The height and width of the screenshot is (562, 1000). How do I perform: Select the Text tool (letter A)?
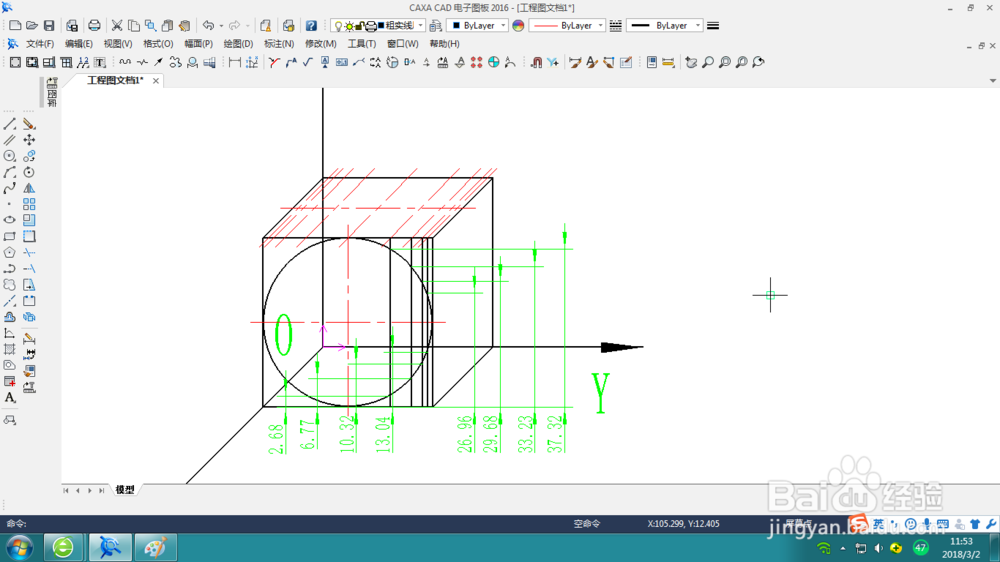pyautogui.click(x=10, y=397)
